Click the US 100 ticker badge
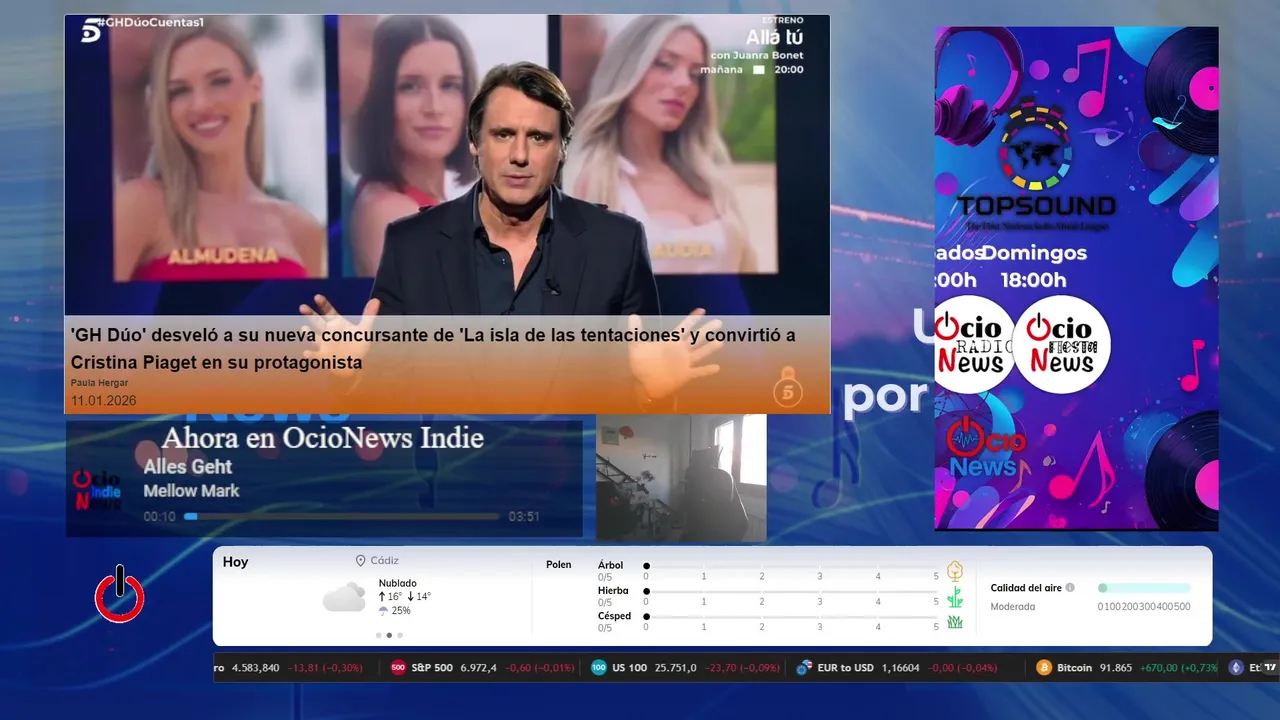1280x720 pixels. point(599,667)
